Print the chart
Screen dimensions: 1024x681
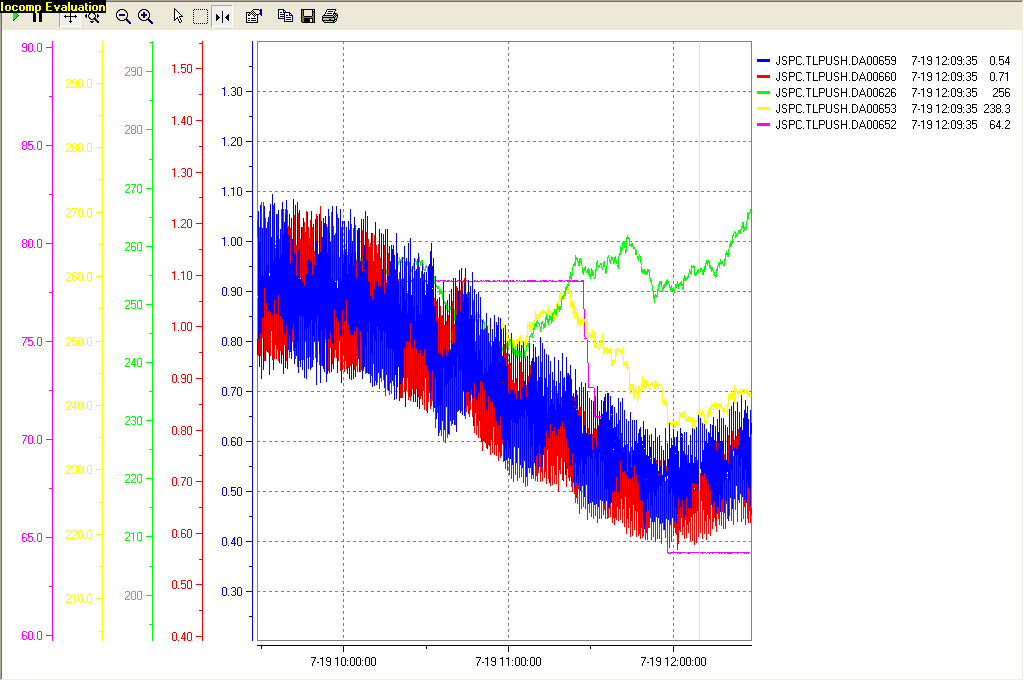point(330,17)
